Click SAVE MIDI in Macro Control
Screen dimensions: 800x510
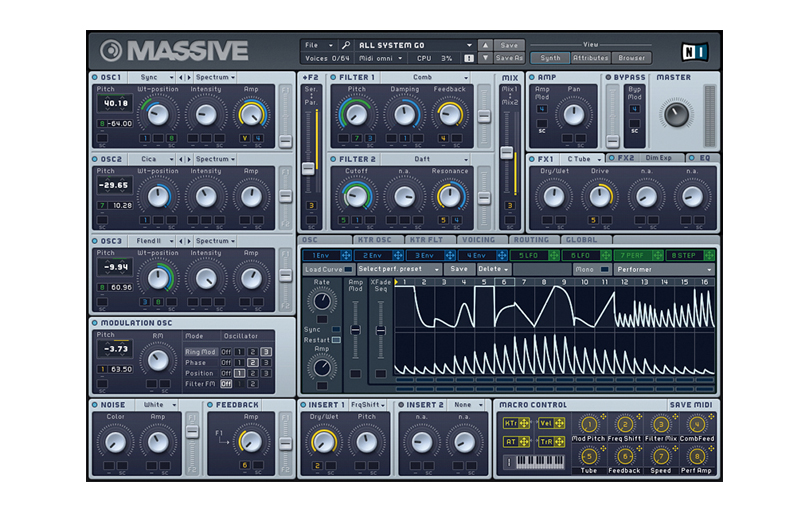(691, 405)
